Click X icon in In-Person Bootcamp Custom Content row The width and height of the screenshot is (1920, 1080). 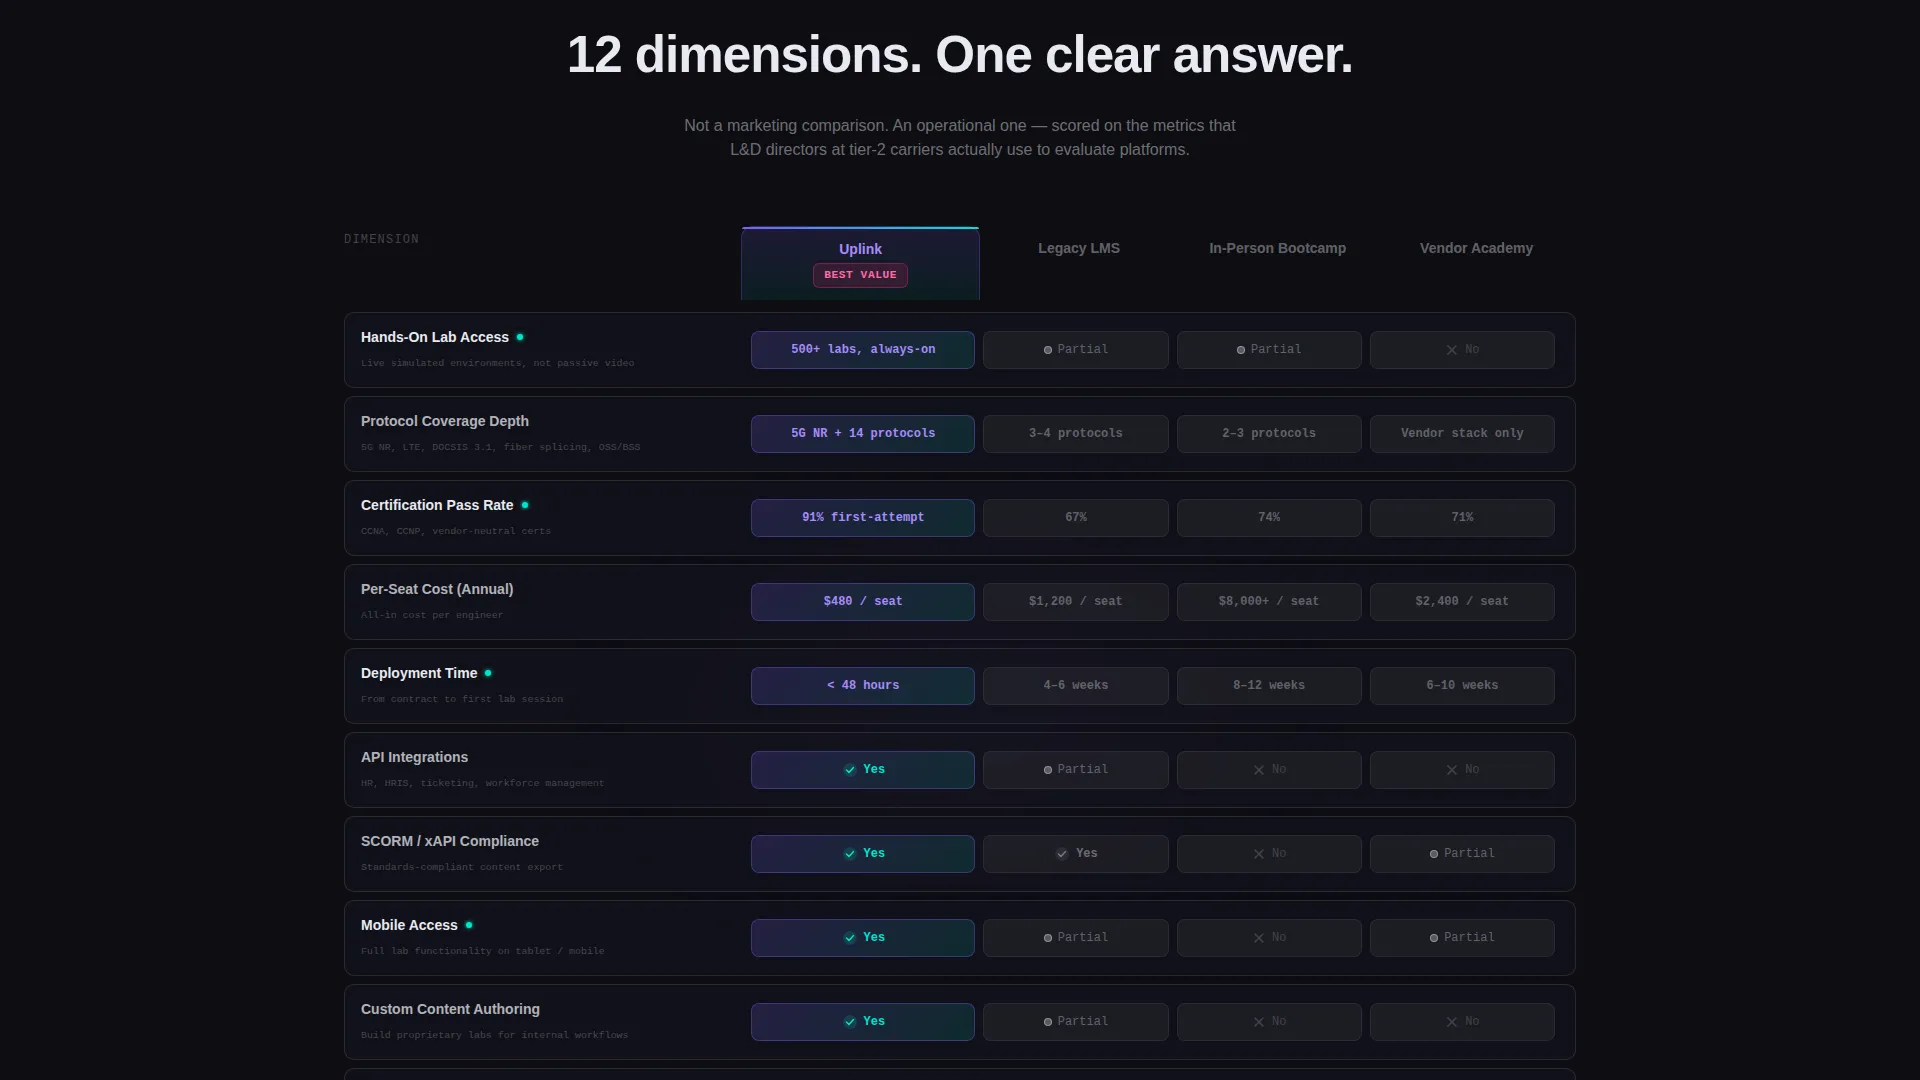click(x=1259, y=1022)
